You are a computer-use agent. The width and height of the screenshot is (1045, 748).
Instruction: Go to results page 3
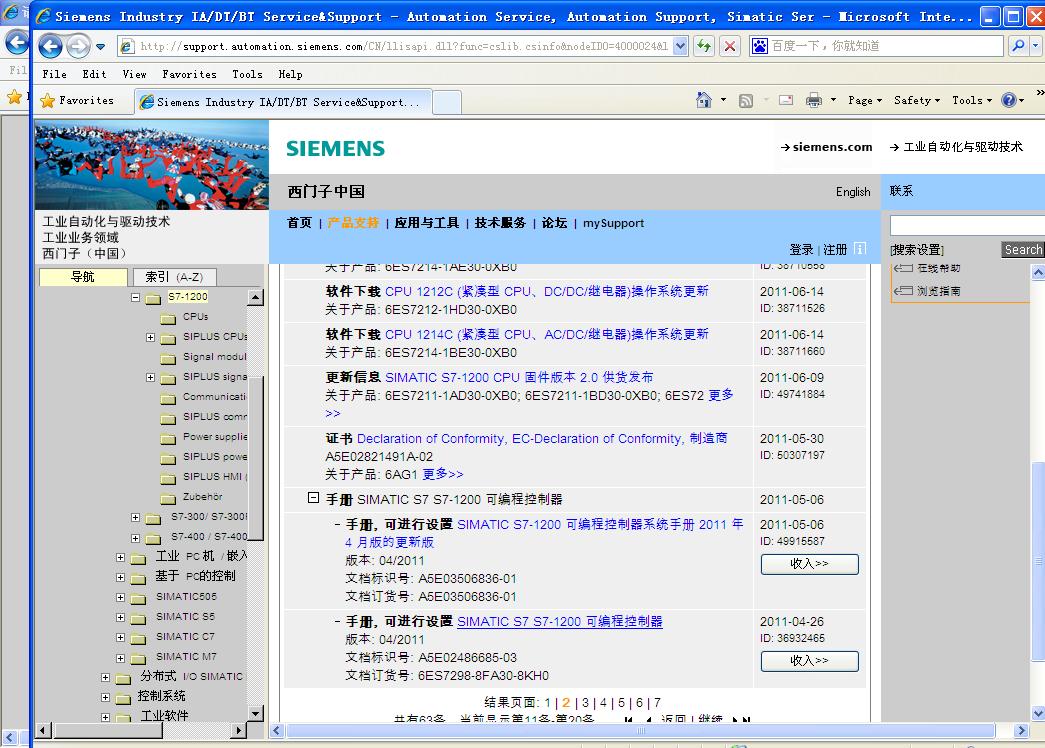tap(585, 703)
